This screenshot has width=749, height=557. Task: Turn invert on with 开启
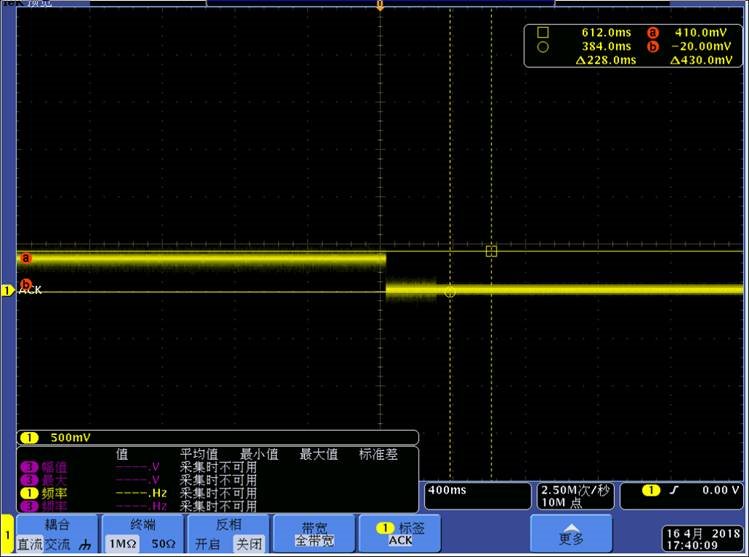(207, 544)
